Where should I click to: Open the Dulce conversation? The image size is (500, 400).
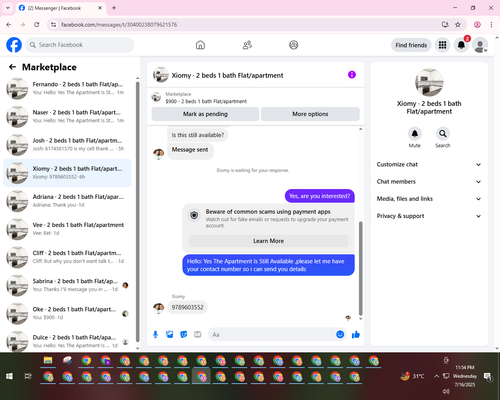(x=68, y=341)
